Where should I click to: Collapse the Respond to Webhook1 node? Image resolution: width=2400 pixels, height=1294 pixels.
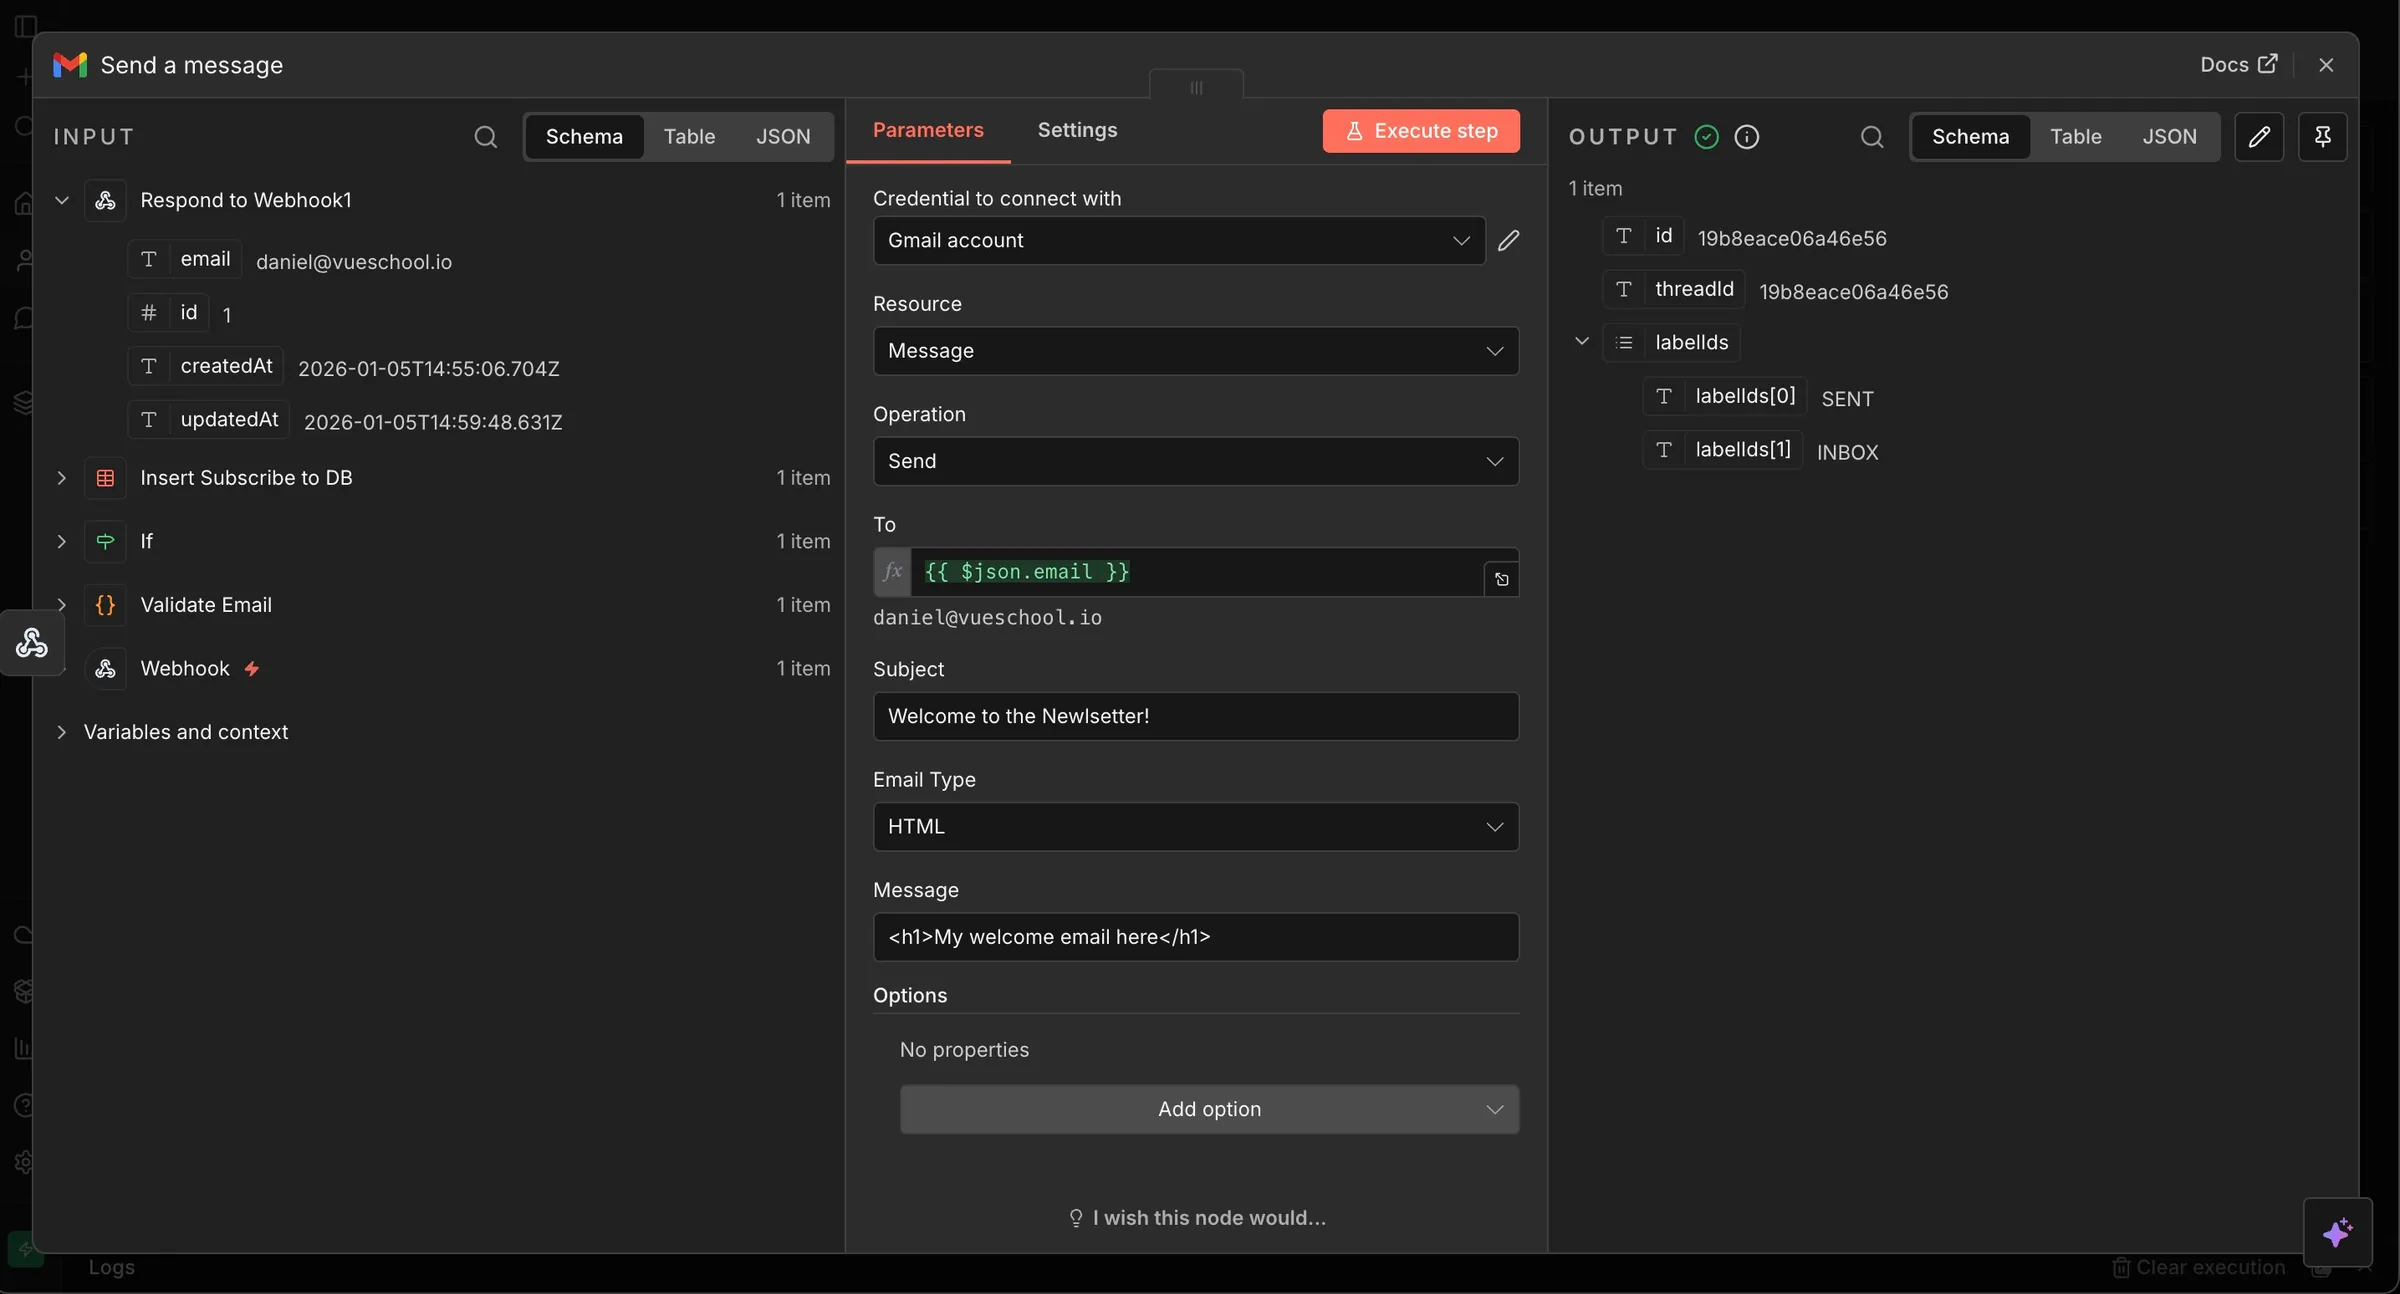[62, 200]
